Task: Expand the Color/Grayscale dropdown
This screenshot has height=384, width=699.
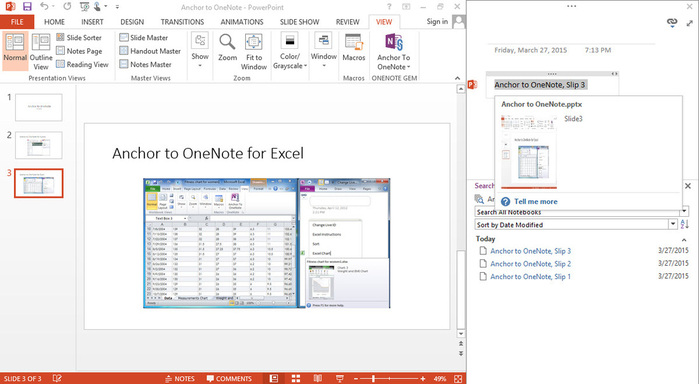Action: (x=290, y=51)
